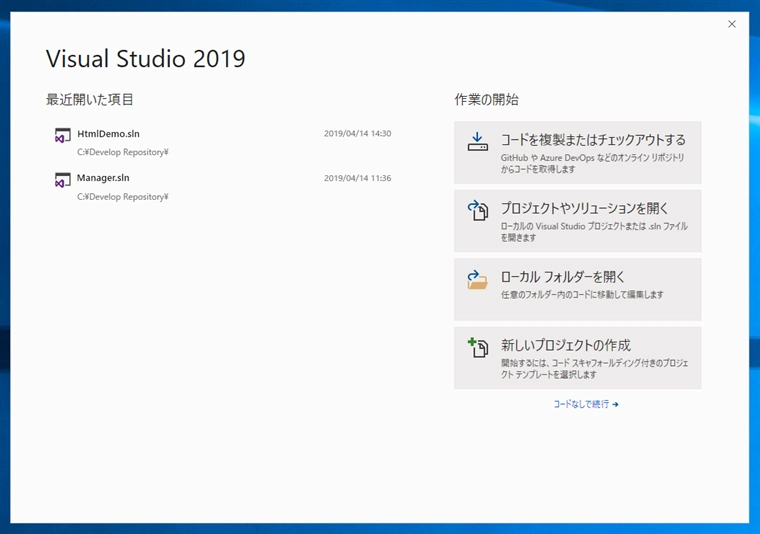Click the open project or solution icon
The image size is (760, 534).
[478, 211]
